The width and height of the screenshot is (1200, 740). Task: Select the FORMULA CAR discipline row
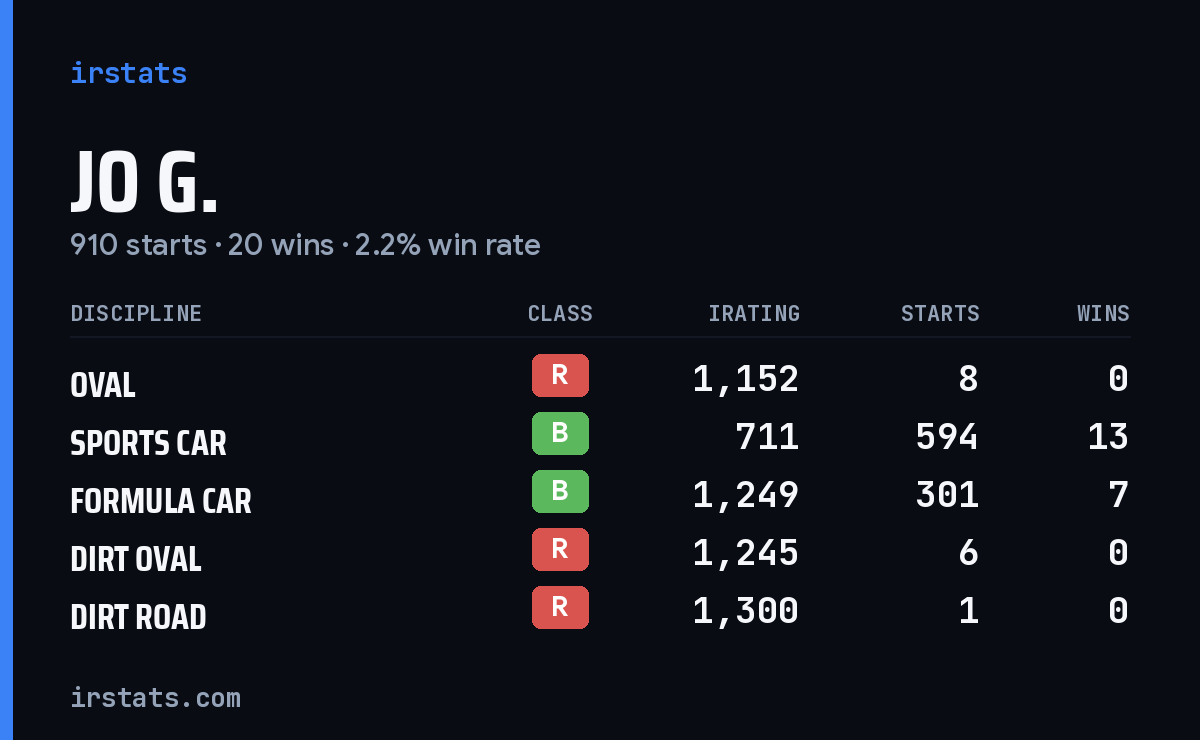click(600, 495)
